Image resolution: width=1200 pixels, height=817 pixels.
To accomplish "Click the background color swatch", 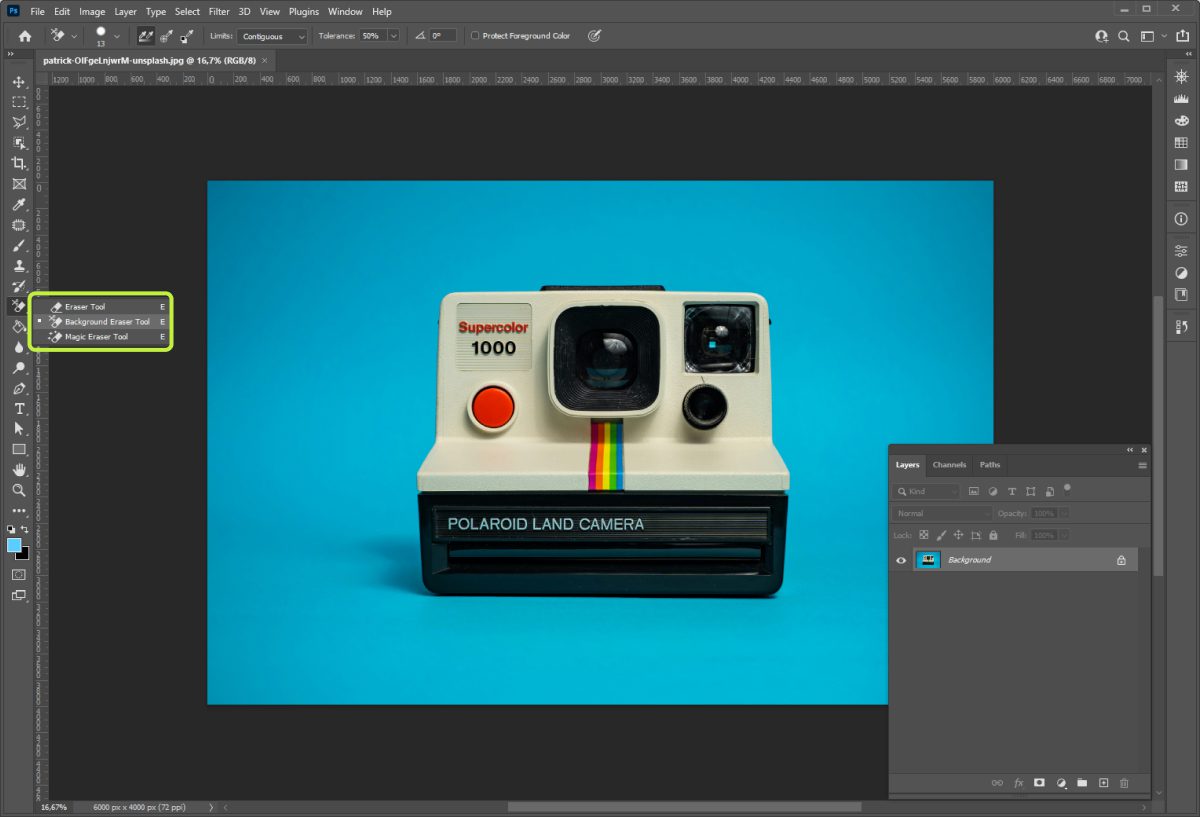I will (25, 554).
